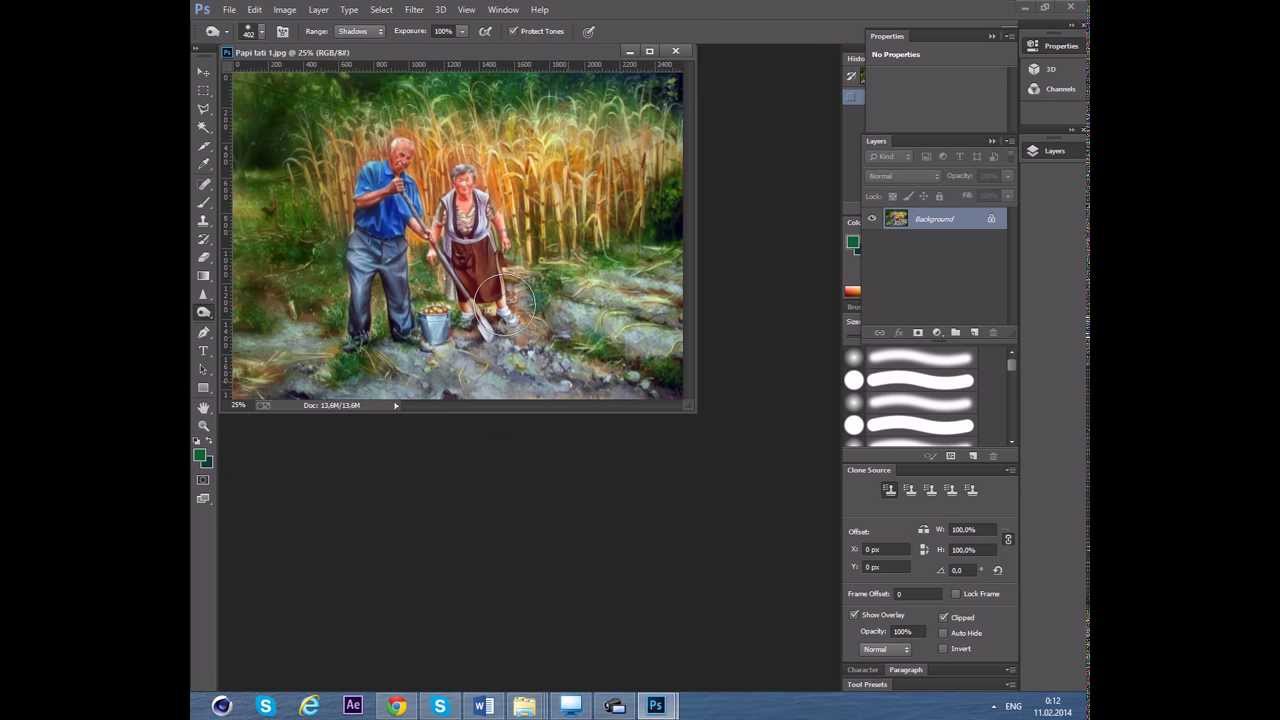This screenshot has width=1280, height=720.
Task: Click the Delete layer trash icon
Action: [993, 333]
